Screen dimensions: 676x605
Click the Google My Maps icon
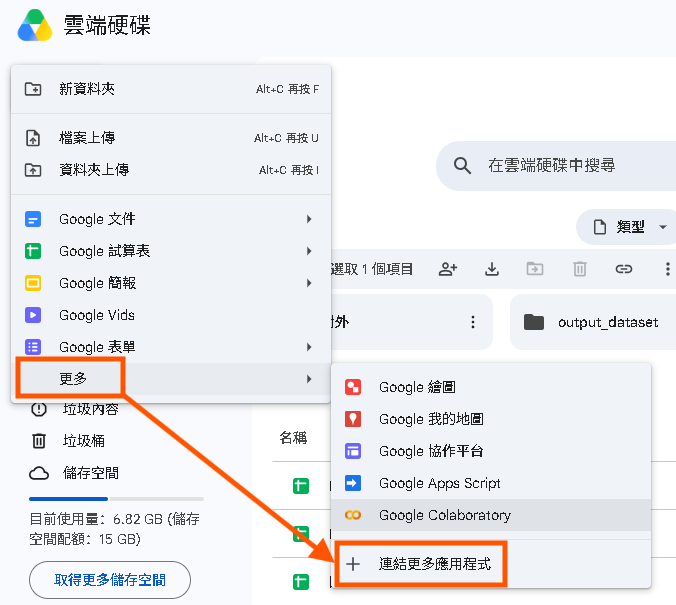[353, 419]
